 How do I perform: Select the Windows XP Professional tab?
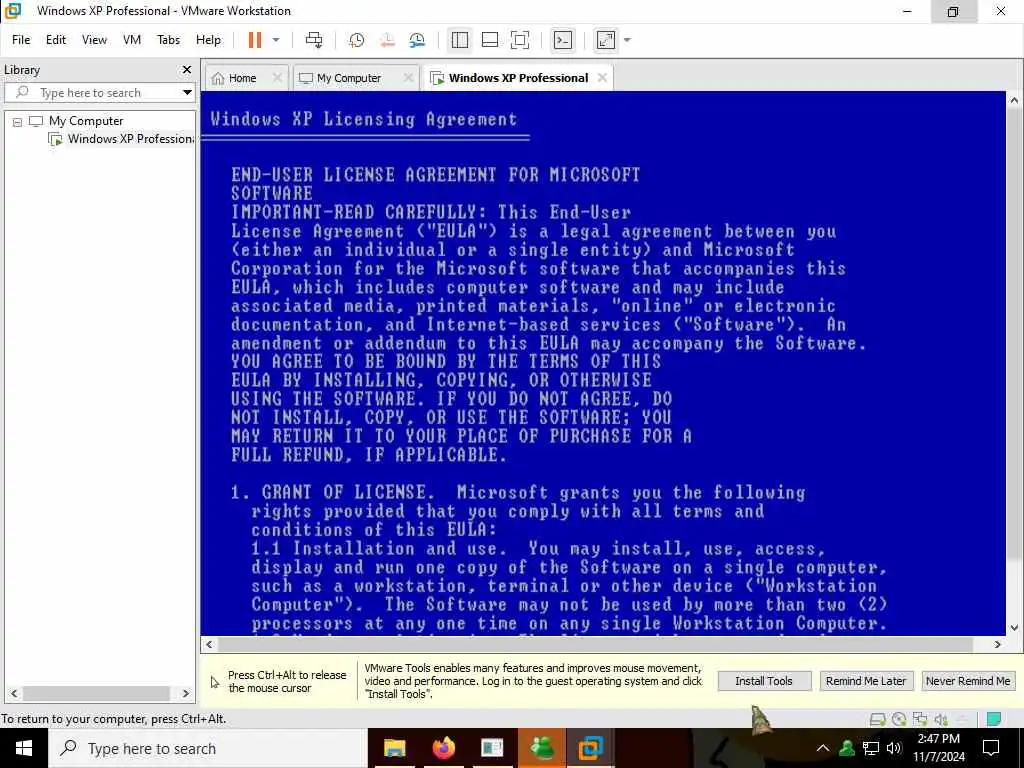[519, 78]
